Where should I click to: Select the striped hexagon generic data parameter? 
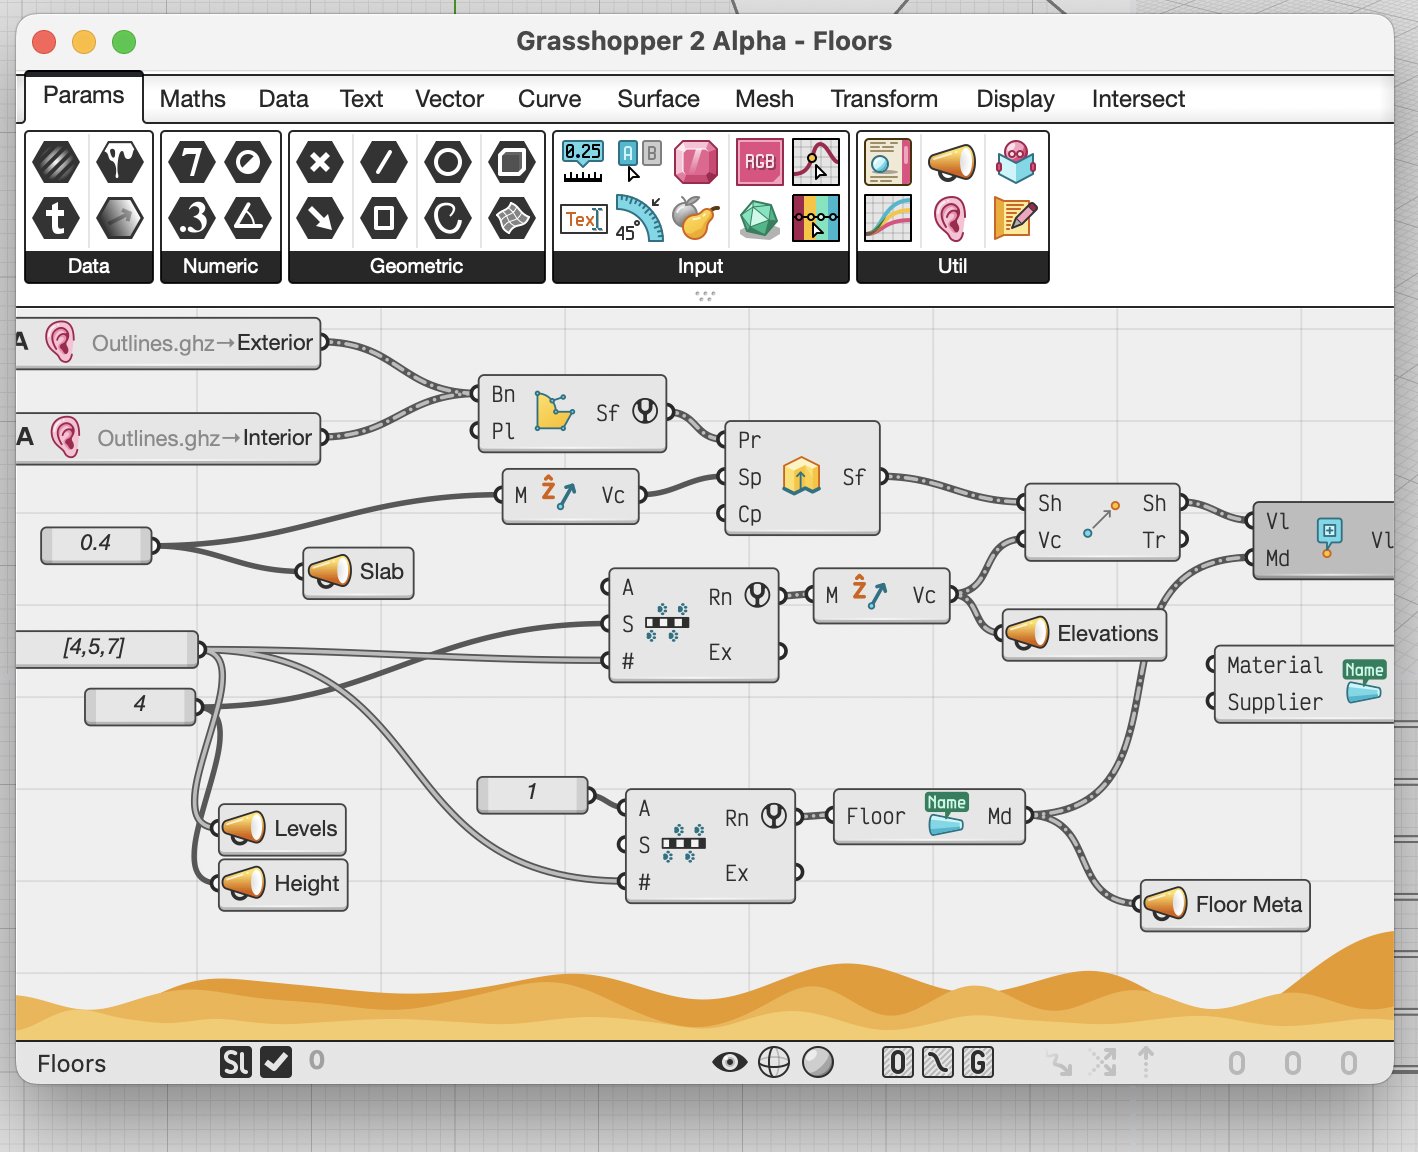click(56, 162)
